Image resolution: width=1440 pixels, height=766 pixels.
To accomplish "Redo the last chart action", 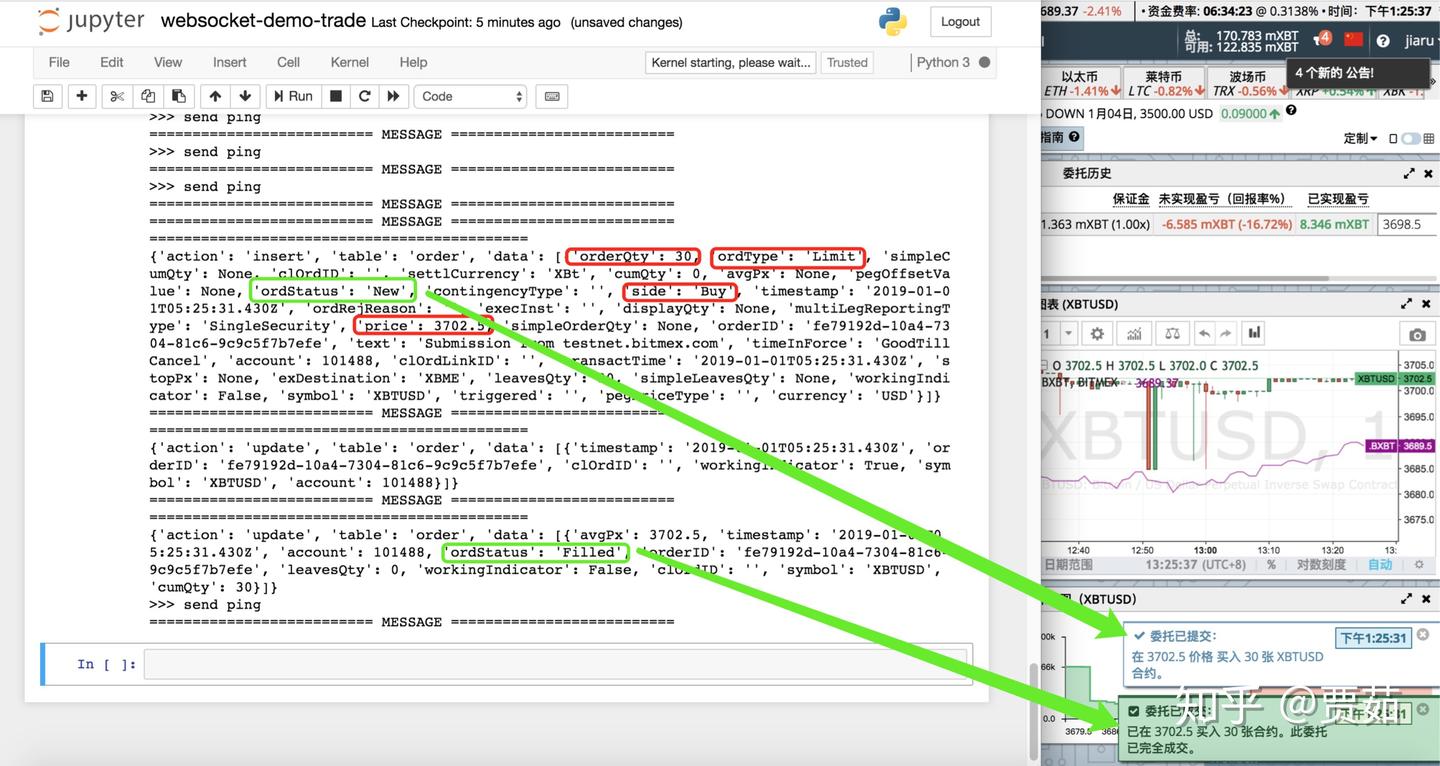I will tap(1225, 333).
